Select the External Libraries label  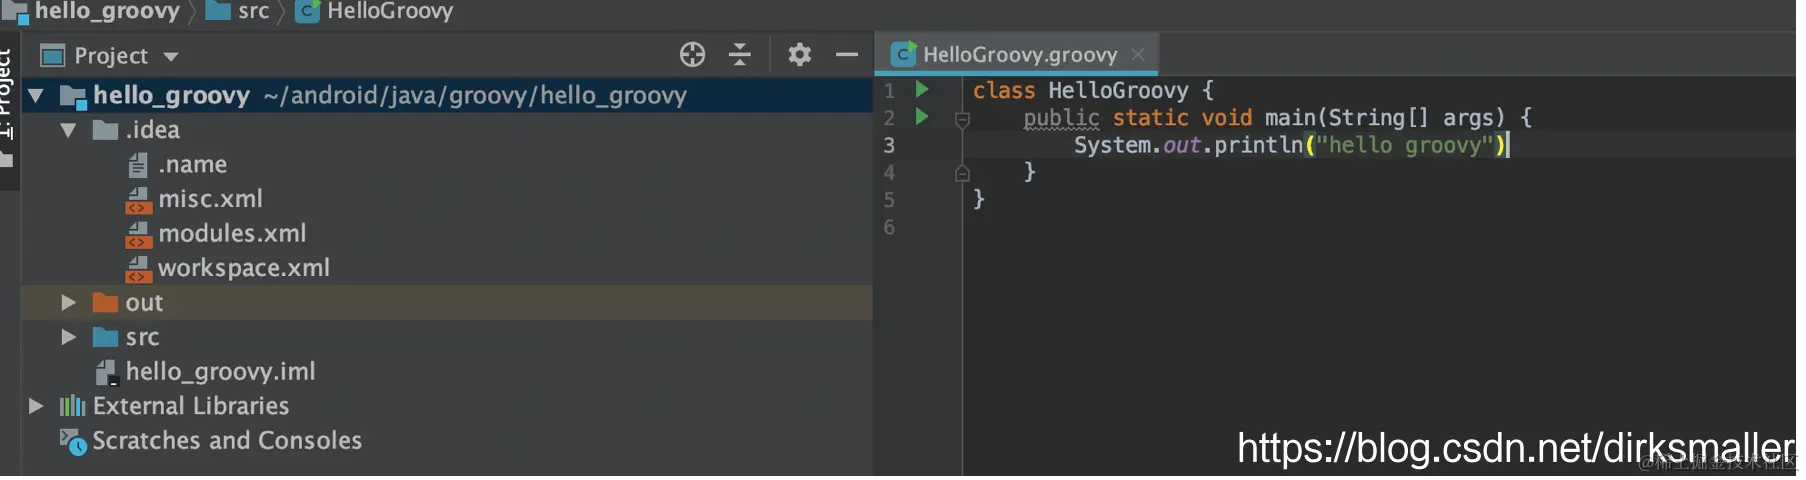[191, 406]
